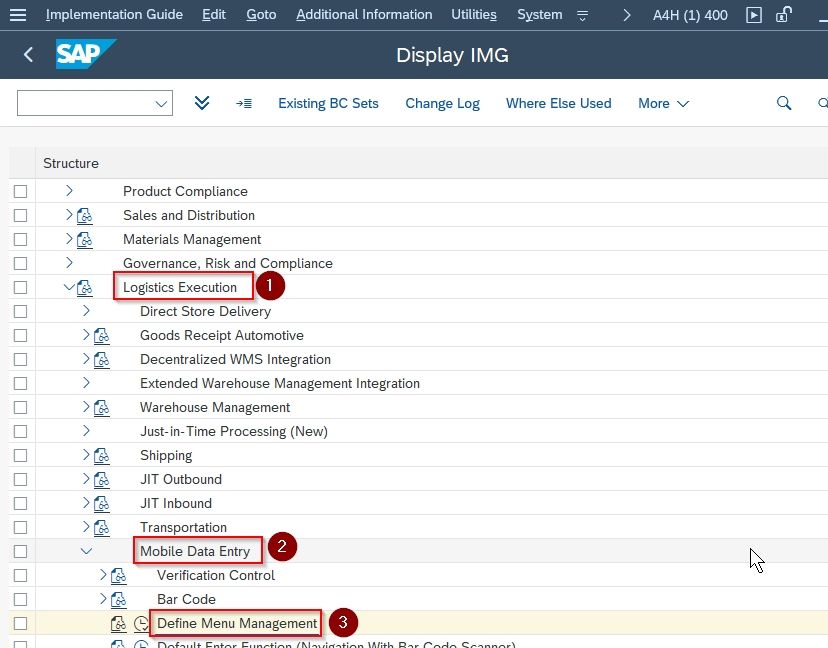
Task: Open the Edit menu
Action: click(214, 15)
